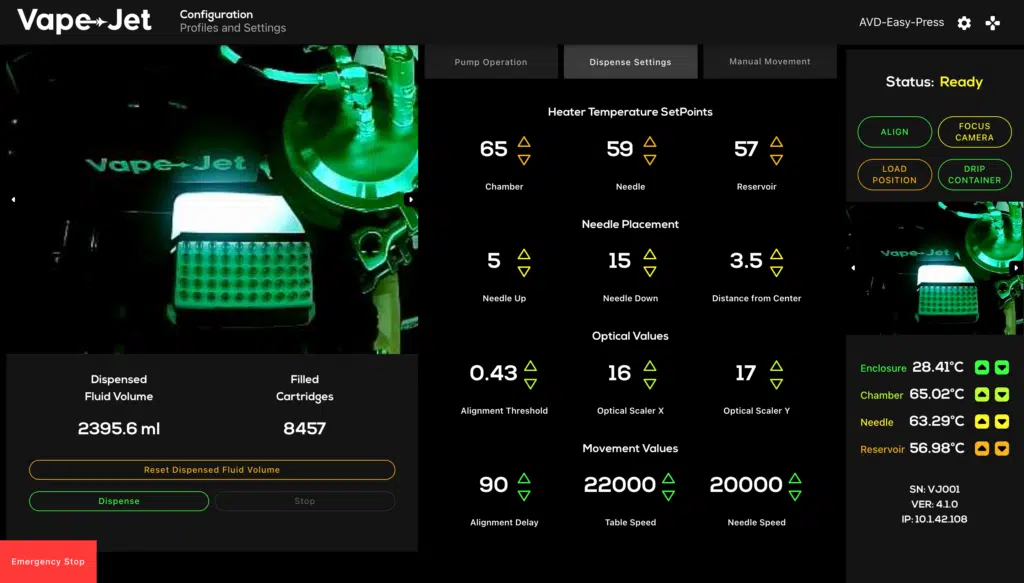Viewport: 1024px width, 583px height.
Task: Click the small camera preview thumbnail
Action: [x=935, y=268]
